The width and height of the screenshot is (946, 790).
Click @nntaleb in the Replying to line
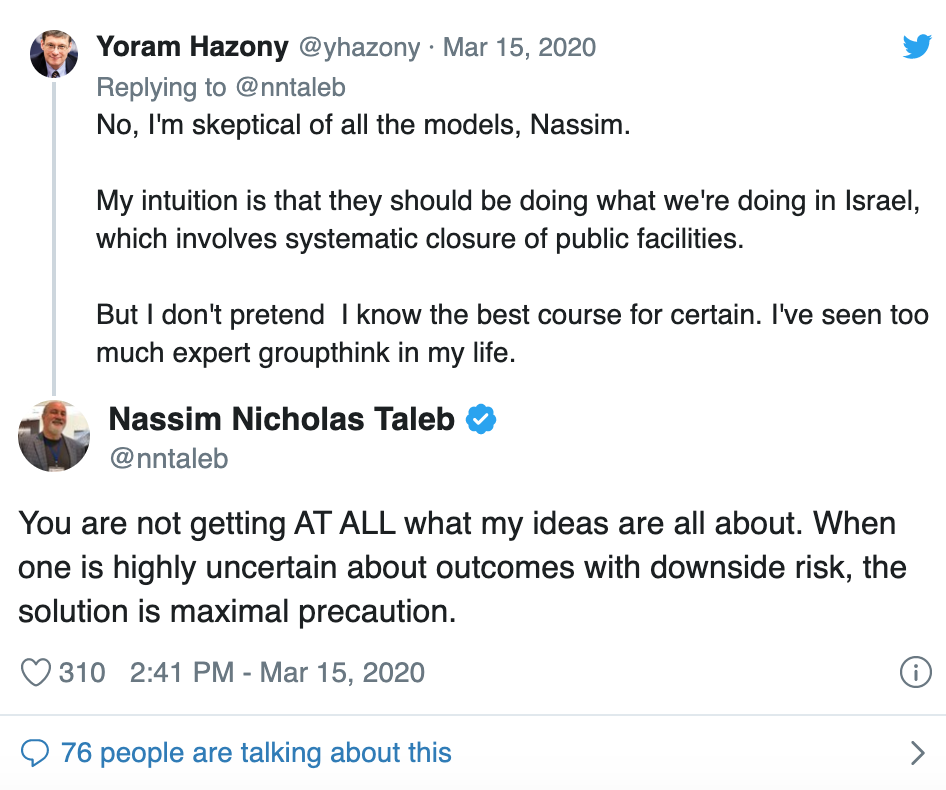tap(290, 88)
